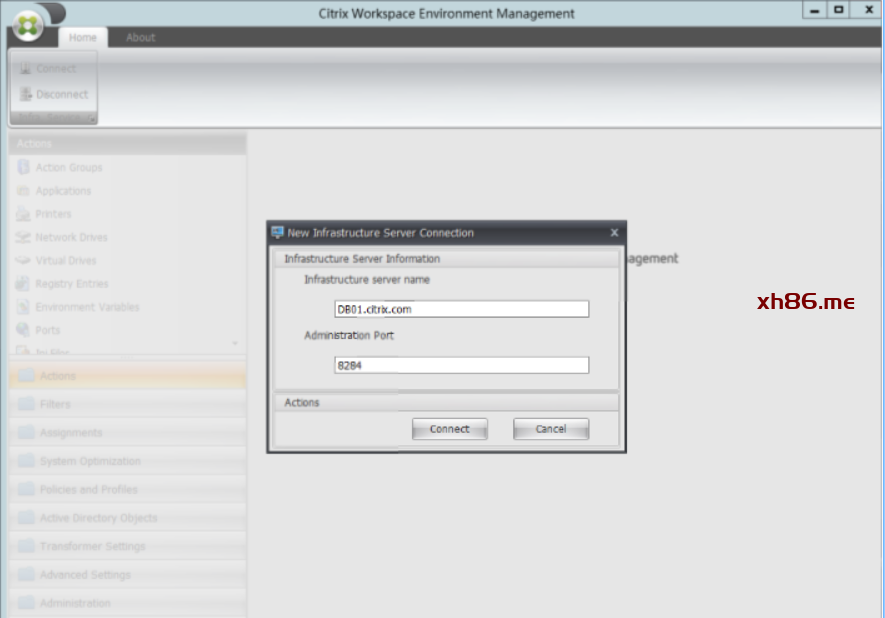Cancel the New Infrastructure Server Connection dialog

pos(550,429)
